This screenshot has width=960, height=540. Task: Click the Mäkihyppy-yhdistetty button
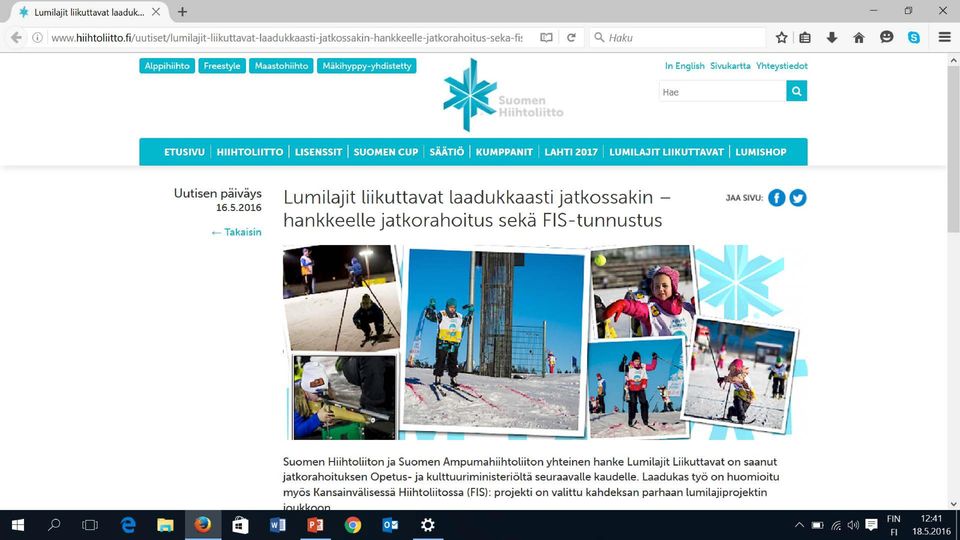point(367,66)
